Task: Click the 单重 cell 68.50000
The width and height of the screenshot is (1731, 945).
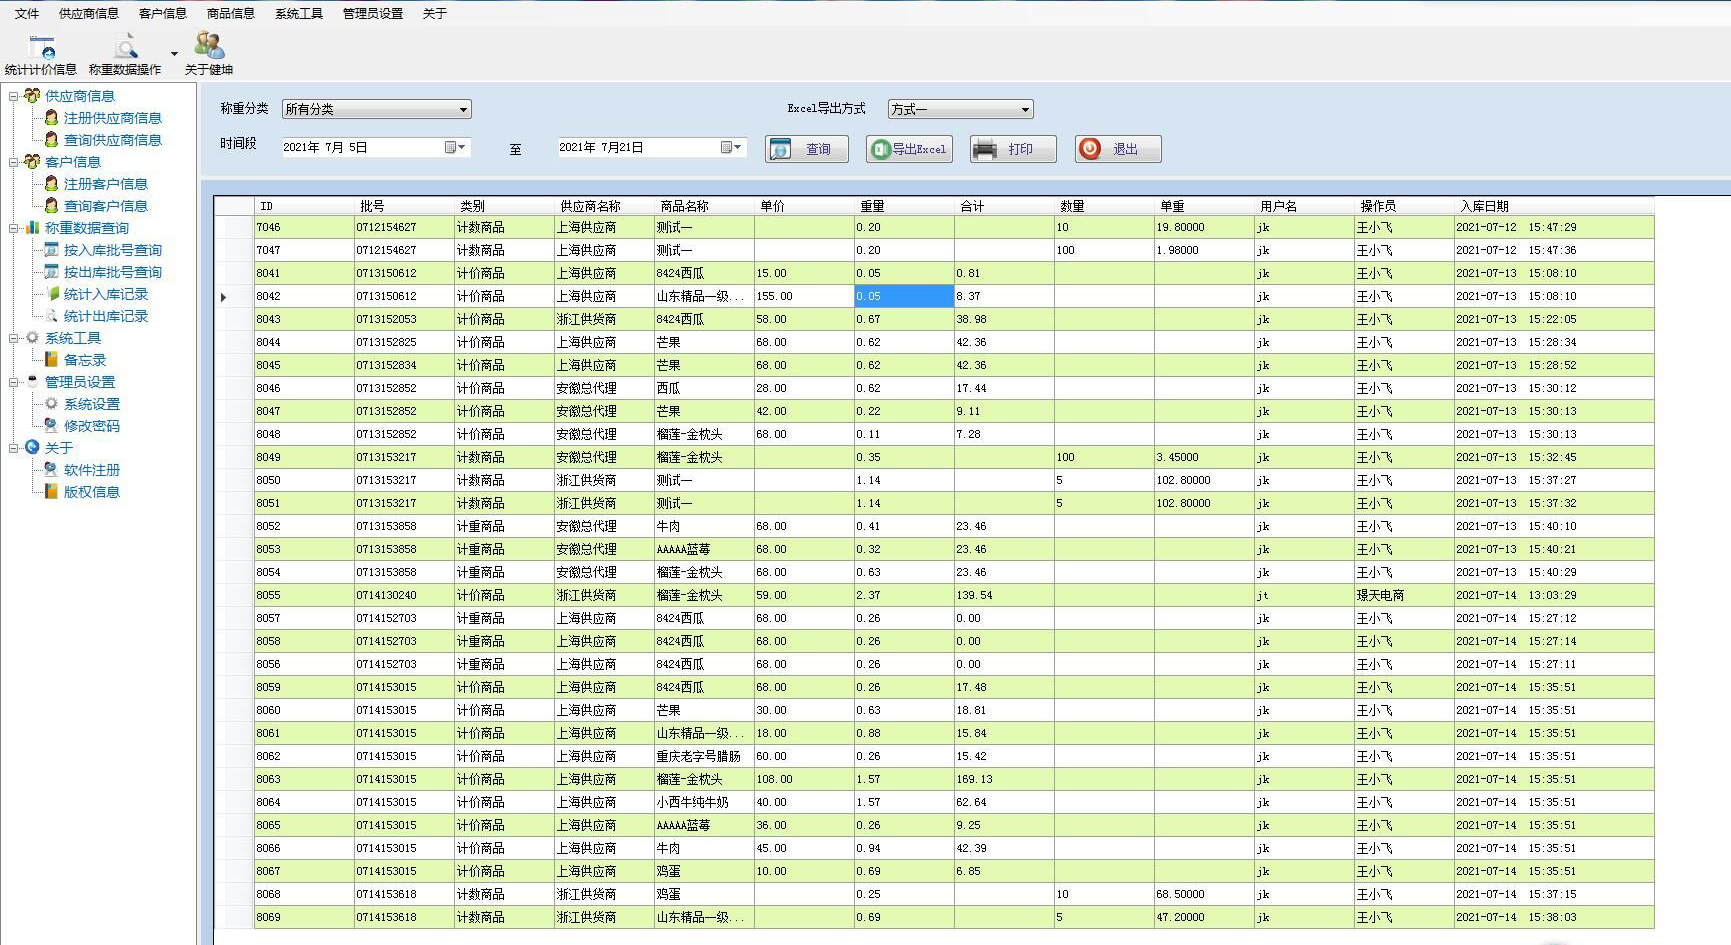Action: click(1204, 895)
